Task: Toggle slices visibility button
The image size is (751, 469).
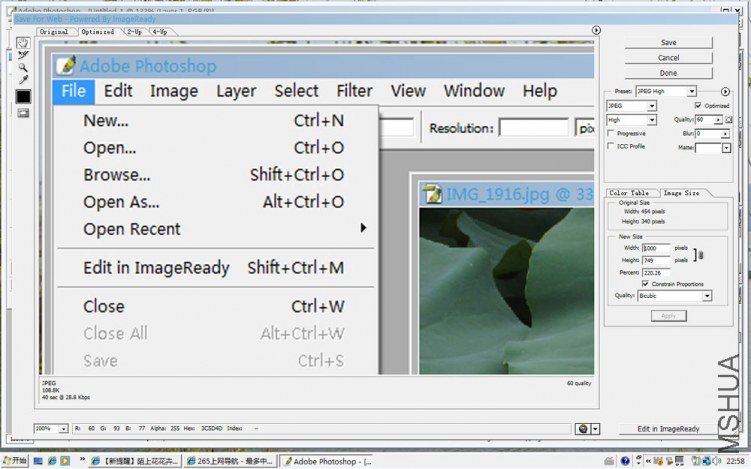Action: (x=23, y=113)
